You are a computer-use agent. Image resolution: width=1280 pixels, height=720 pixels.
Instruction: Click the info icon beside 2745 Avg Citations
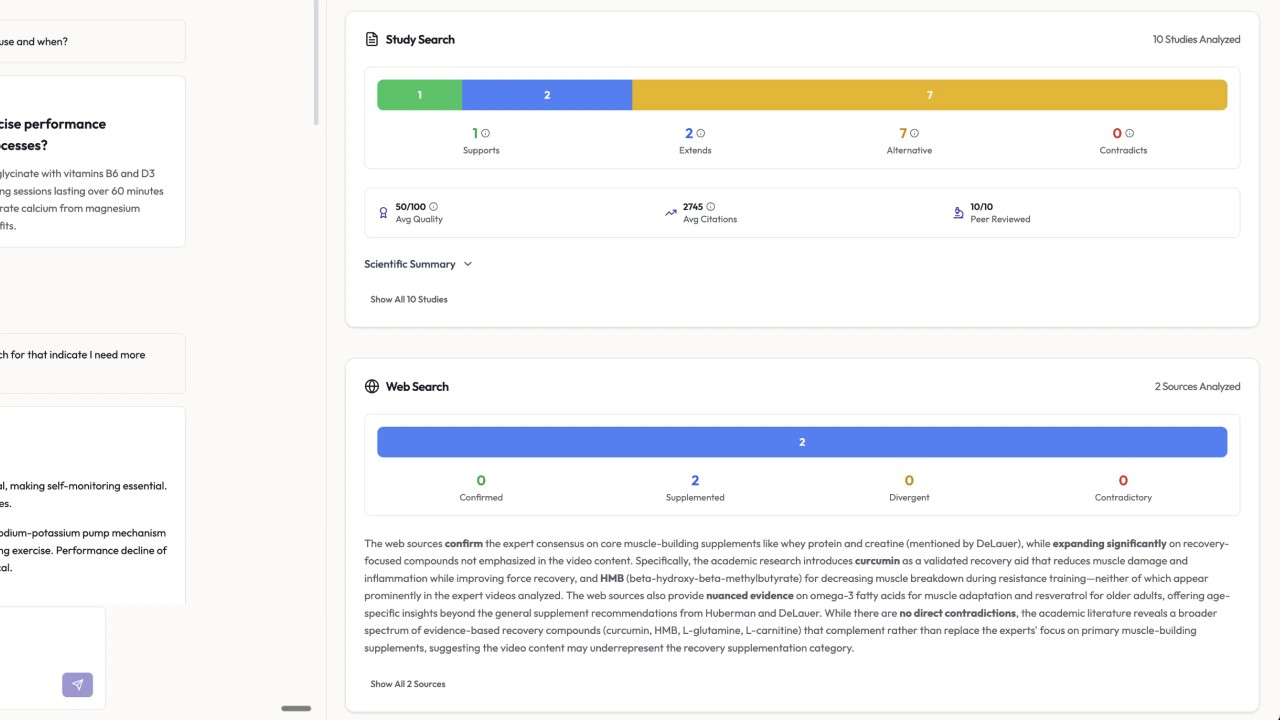711,206
